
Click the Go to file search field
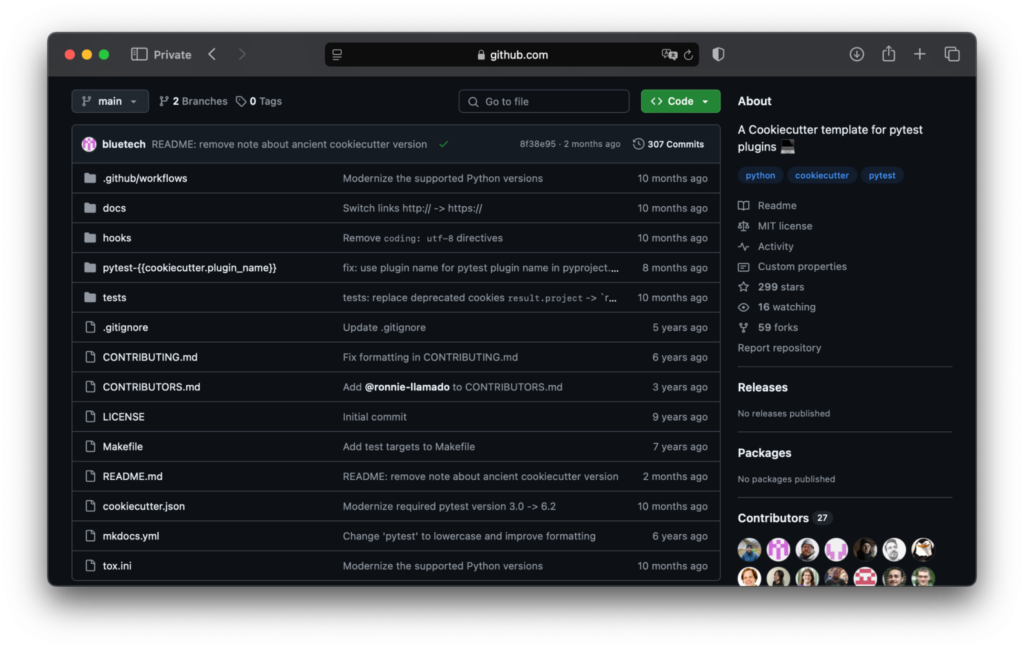544,101
